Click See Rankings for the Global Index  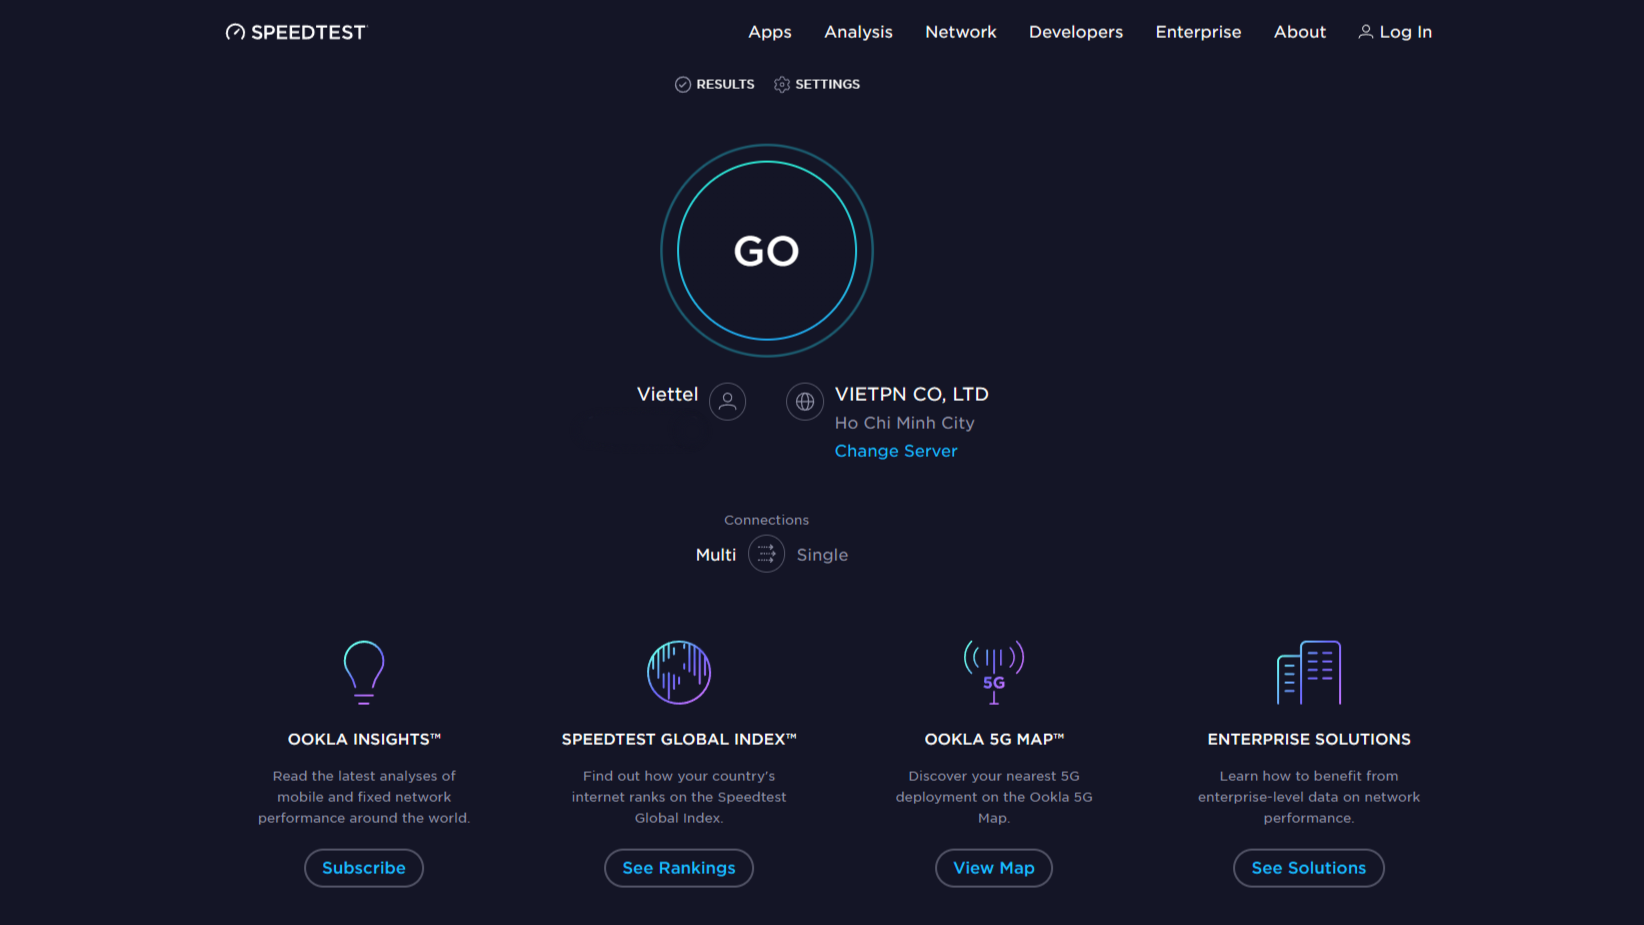[678, 868]
